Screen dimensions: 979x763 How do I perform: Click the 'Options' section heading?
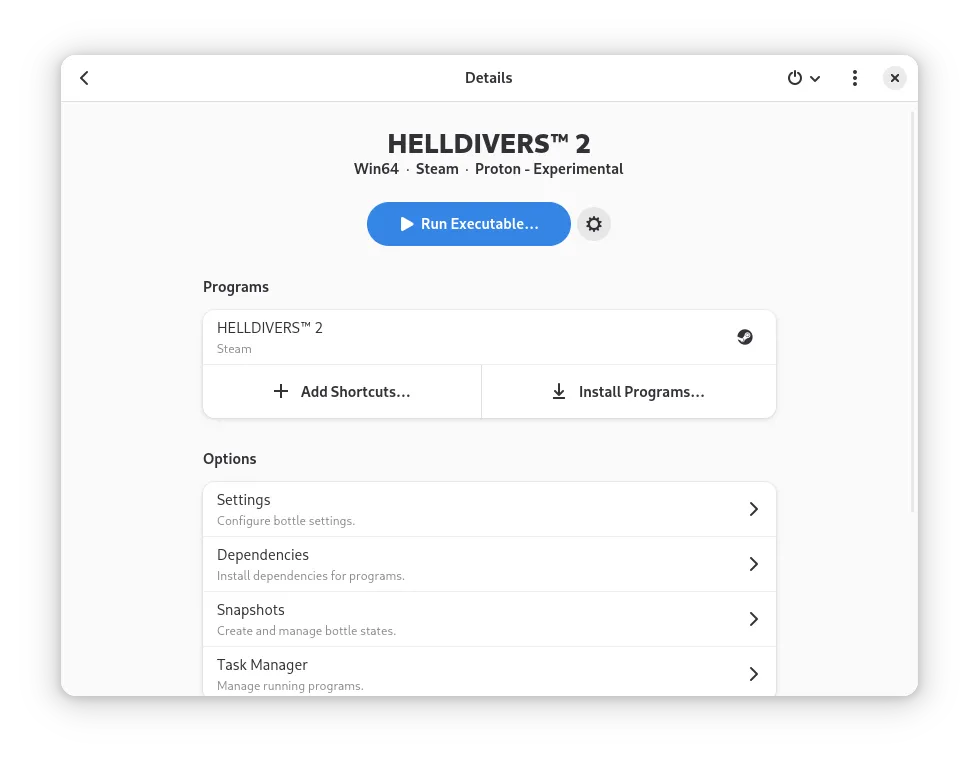(230, 459)
